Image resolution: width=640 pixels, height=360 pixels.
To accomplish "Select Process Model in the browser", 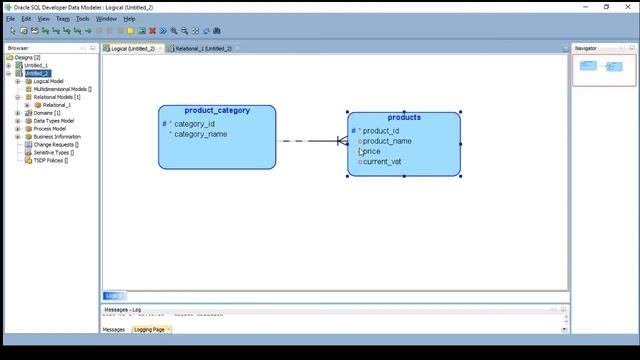I will [x=49, y=129].
